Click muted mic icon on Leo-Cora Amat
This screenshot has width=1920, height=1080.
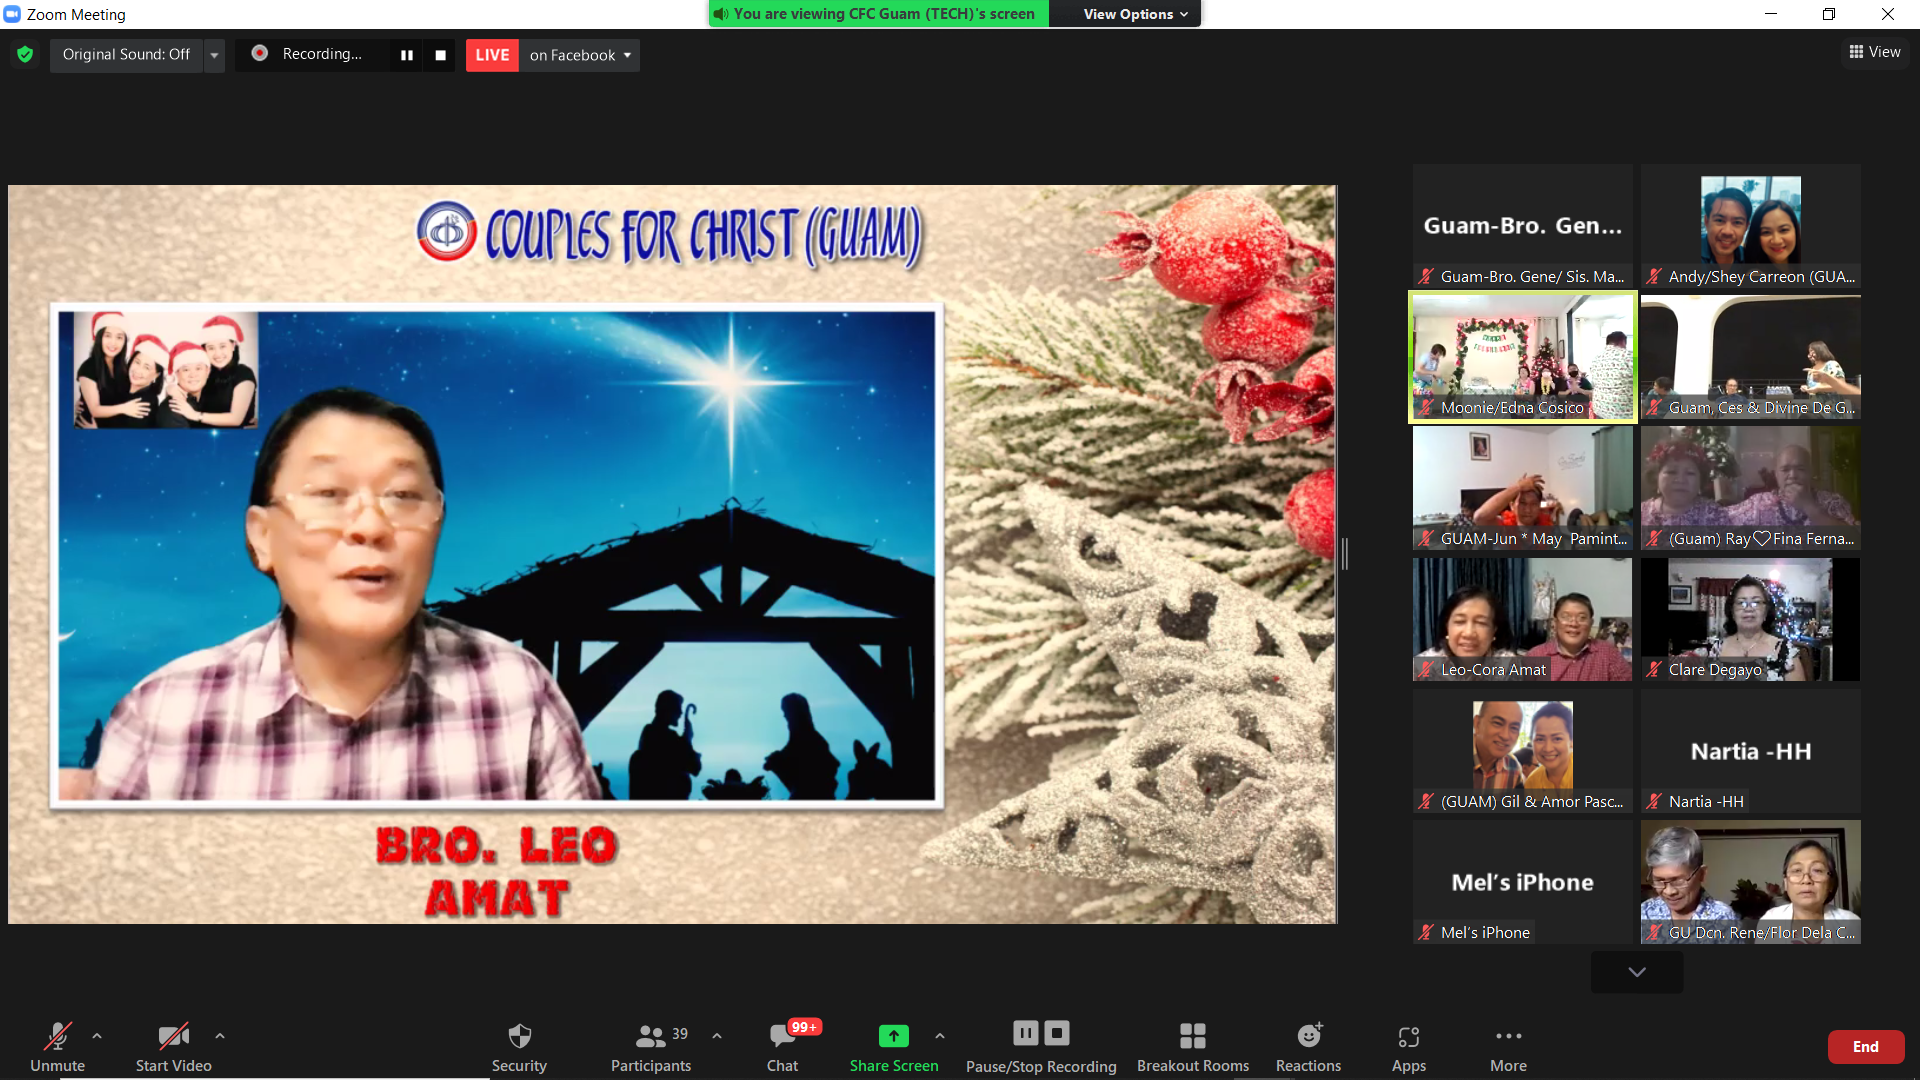pyautogui.click(x=1426, y=670)
